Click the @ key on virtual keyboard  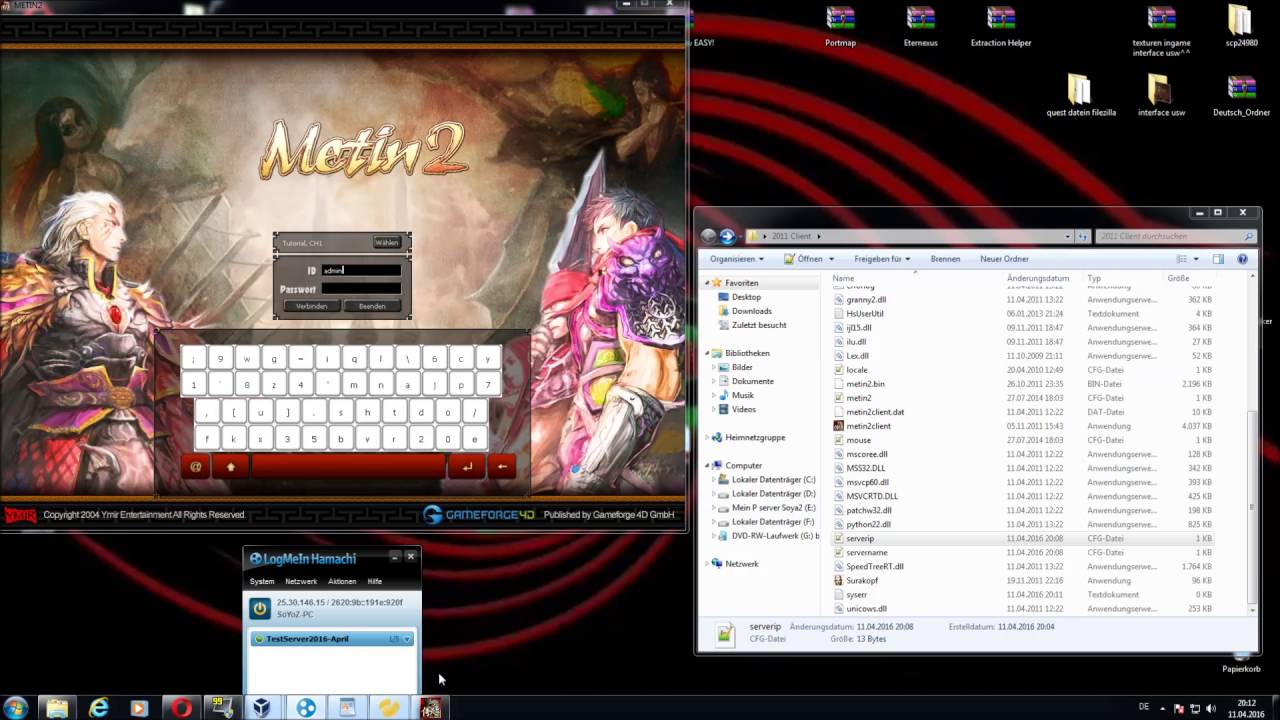196,466
